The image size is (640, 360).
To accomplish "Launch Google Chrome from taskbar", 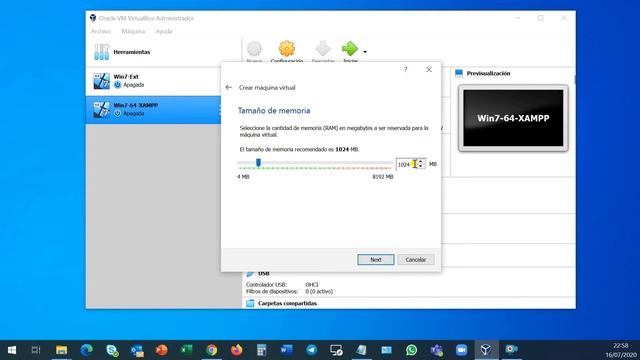I will pos(211,350).
